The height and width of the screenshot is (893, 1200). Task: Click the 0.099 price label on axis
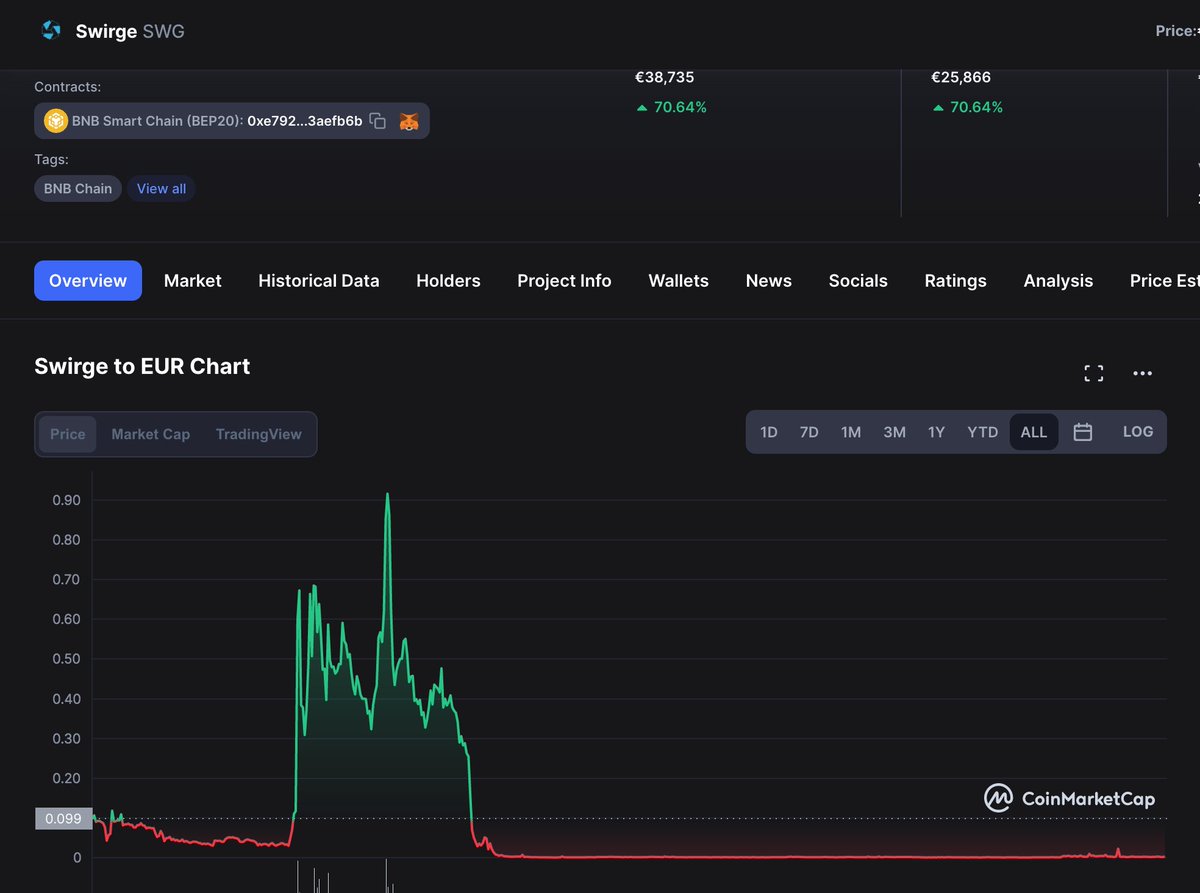click(x=64, y=819)
